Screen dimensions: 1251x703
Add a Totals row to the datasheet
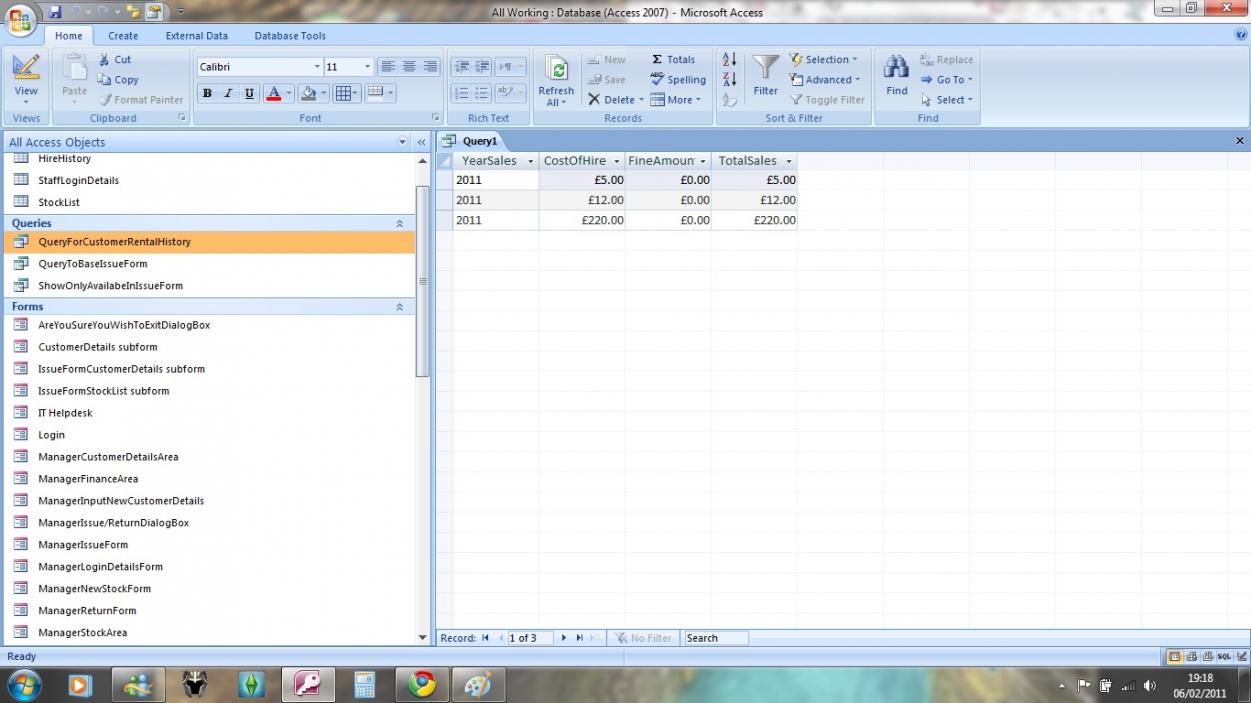click(673, 60)
